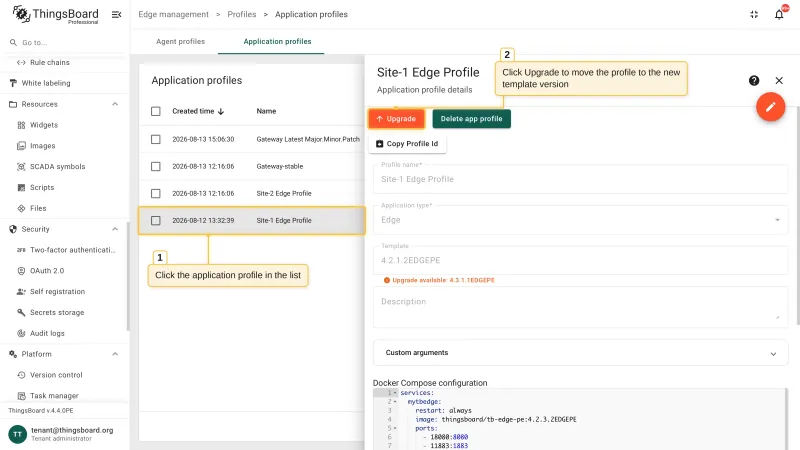Expand the Custom arguments section
The image size is (800, 450).
click(581, 353)
